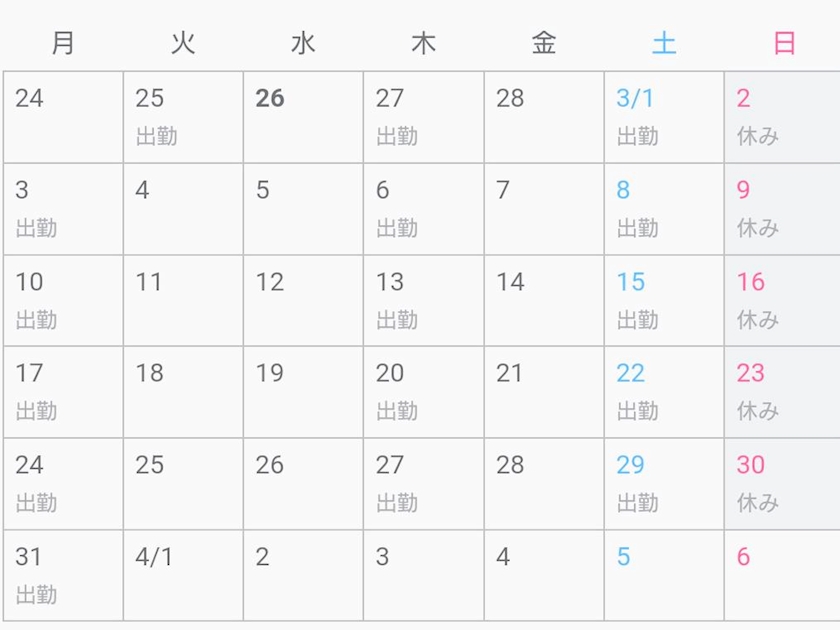Image resolution: width=840 pixels, height=630 pixels.
Task: Click Saturday the 22nd
Action: coord(664,392)
